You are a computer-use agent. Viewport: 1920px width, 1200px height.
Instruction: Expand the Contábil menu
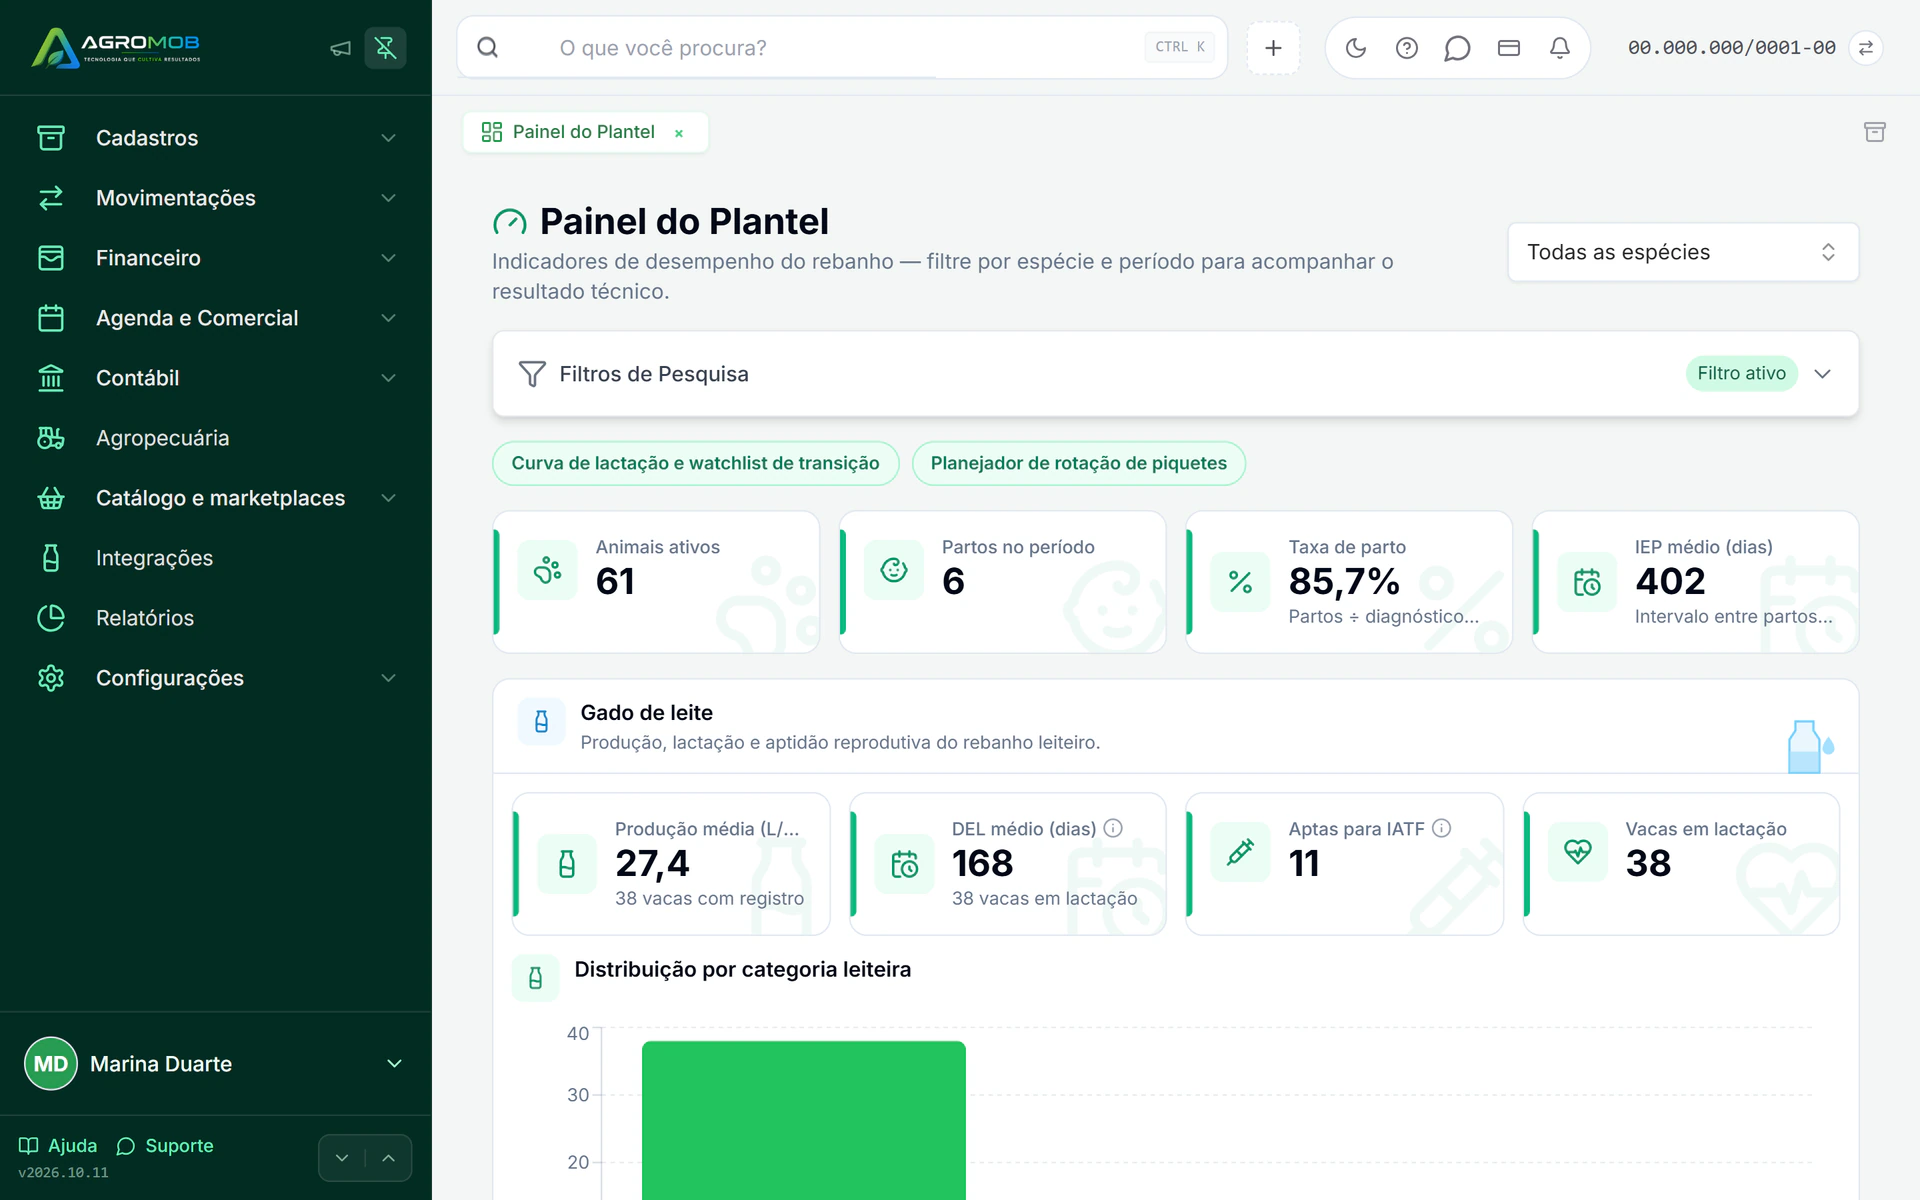tap(216, 378)
